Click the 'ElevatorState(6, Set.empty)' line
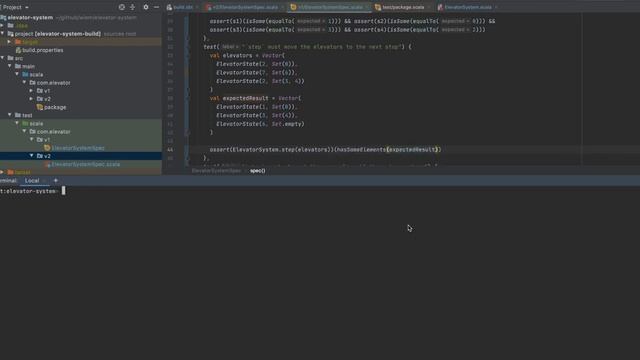This screenshot has height=360, width=640. (260, 124)
